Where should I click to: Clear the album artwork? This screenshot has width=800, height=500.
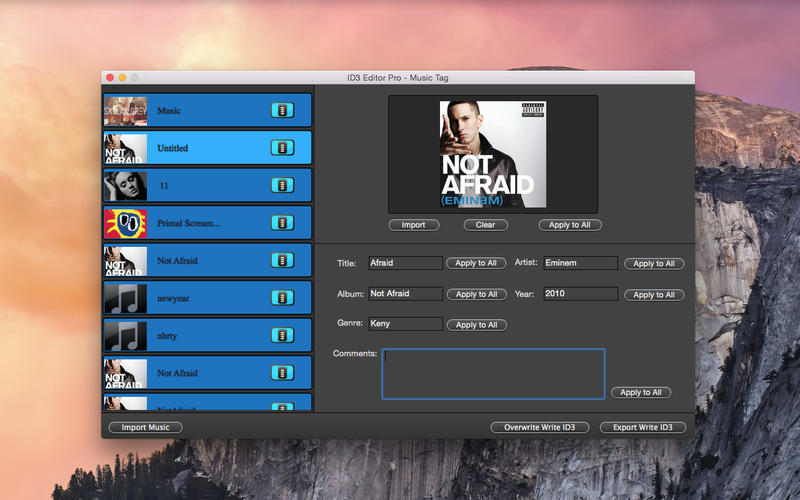click(485, 225)
